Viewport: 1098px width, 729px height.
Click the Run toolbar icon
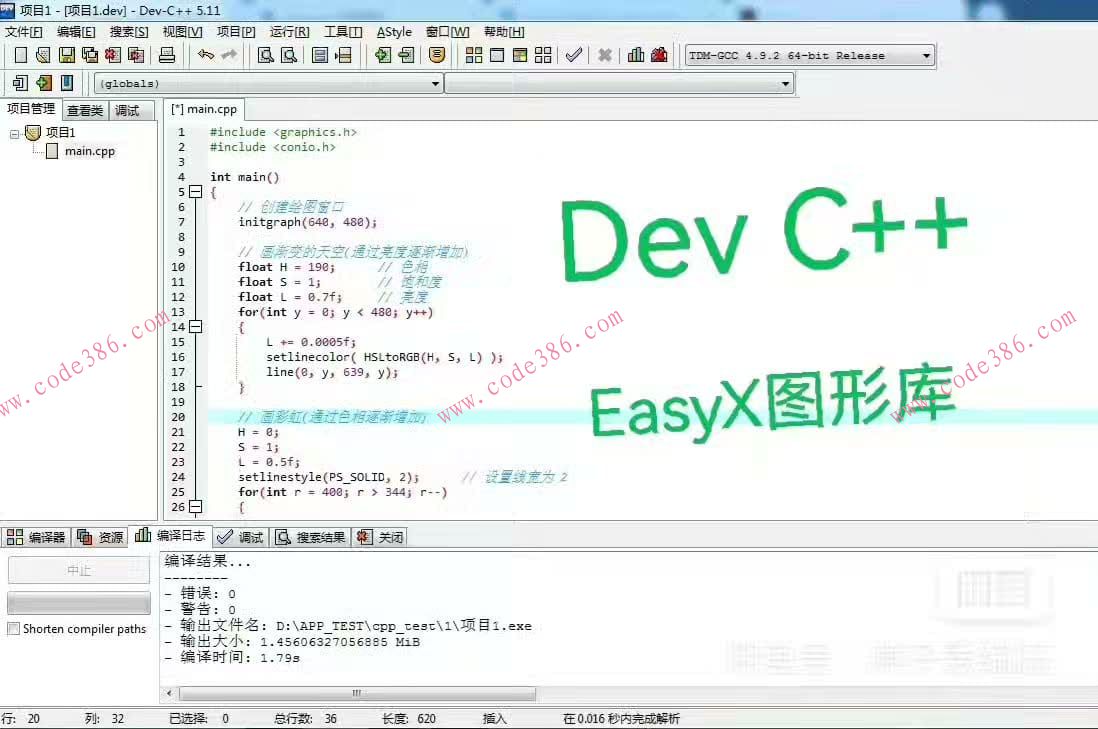497,55
